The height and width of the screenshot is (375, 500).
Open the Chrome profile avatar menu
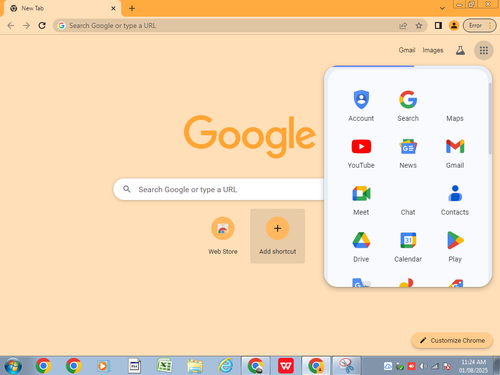coord(454,26)
